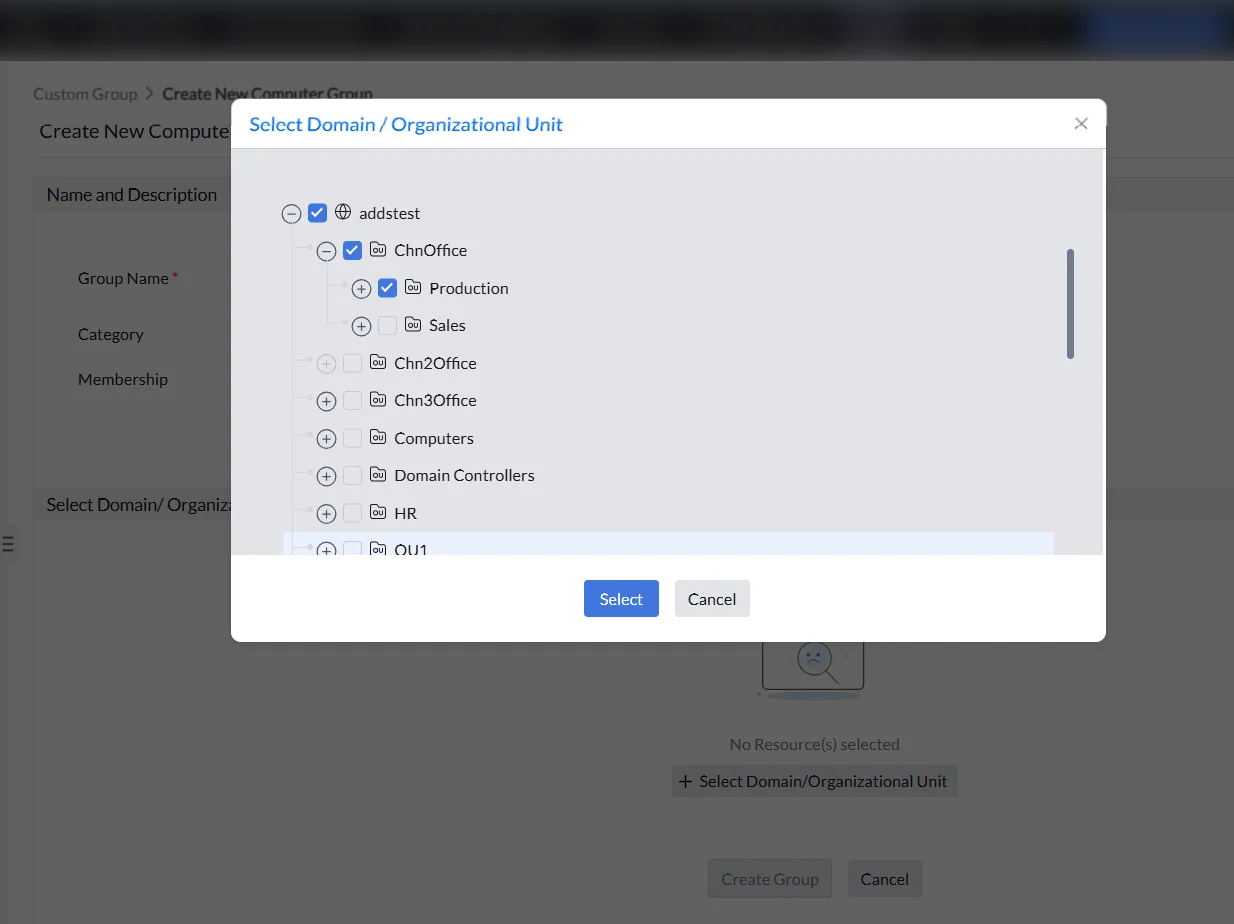Expand the HR organizational unit node
This screenshot has width=1234, height=924.
point(326,514)
